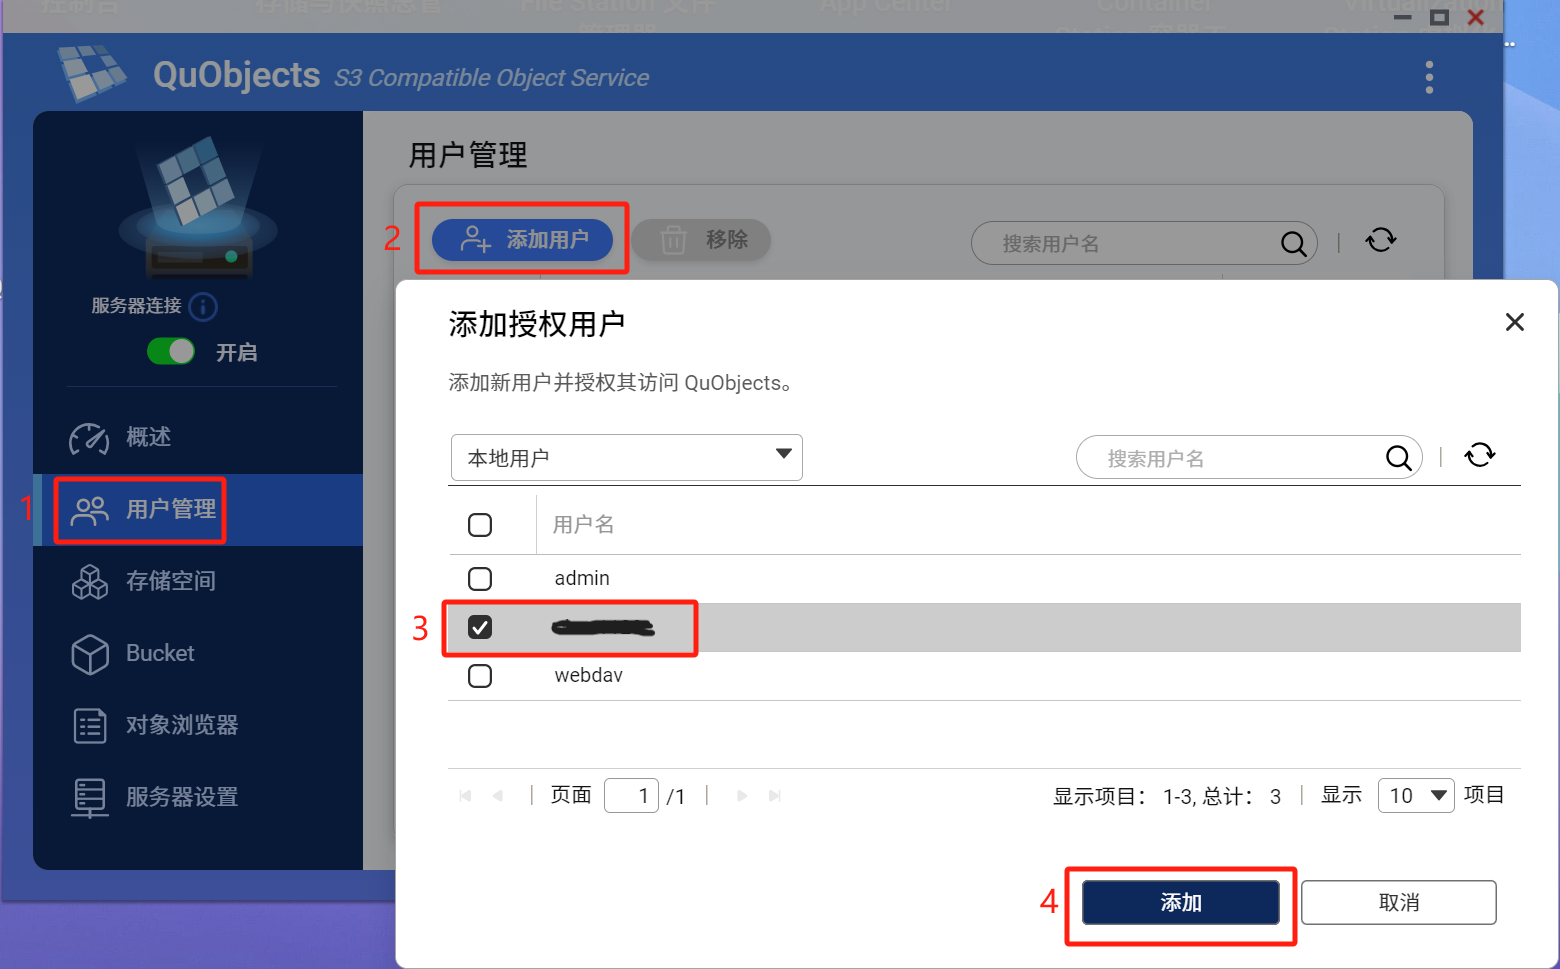This screenshot has height=969, width=1560.
Task: Click the search magnifier in user management
Action: 1293,243
